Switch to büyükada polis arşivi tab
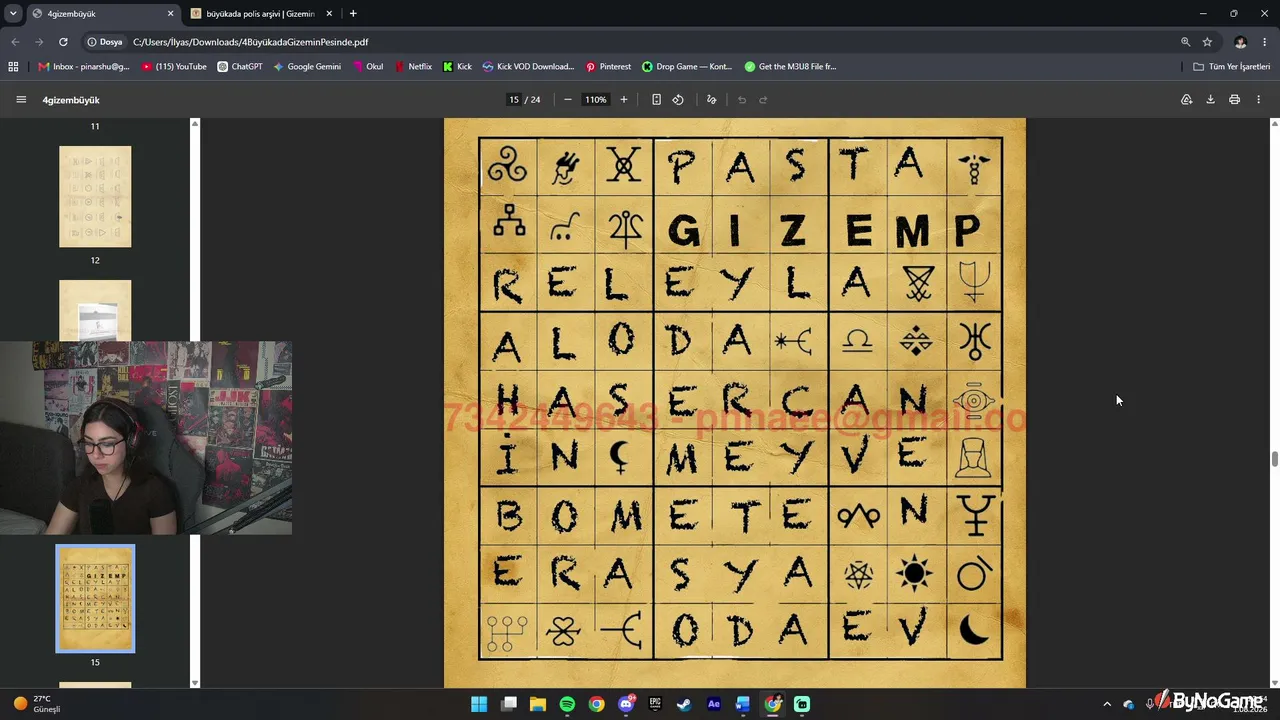The height and width of the screenshot is (720, 1280). tap(261, 14)
